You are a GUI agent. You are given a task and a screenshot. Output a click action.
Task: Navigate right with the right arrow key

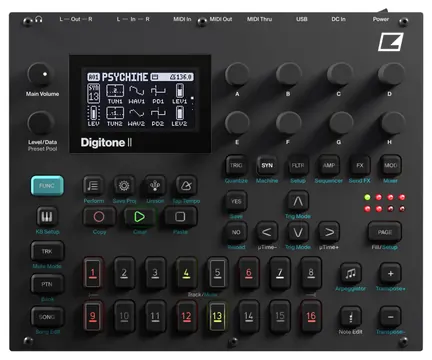coord(329,232)
